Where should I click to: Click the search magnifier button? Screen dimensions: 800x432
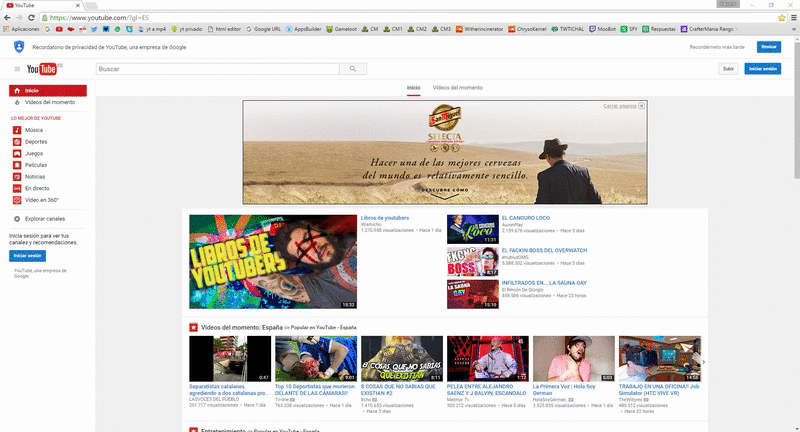(x=353, y=69)
